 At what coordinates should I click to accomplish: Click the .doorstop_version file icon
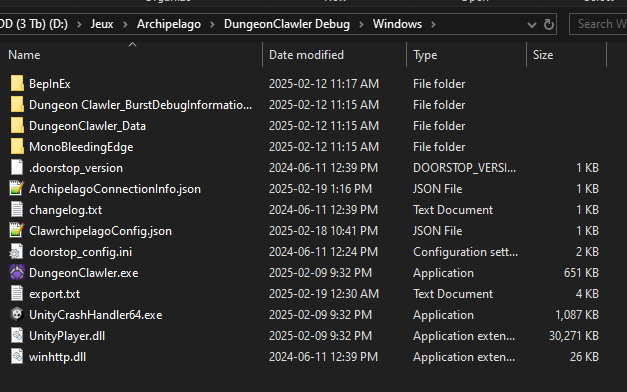17,168
